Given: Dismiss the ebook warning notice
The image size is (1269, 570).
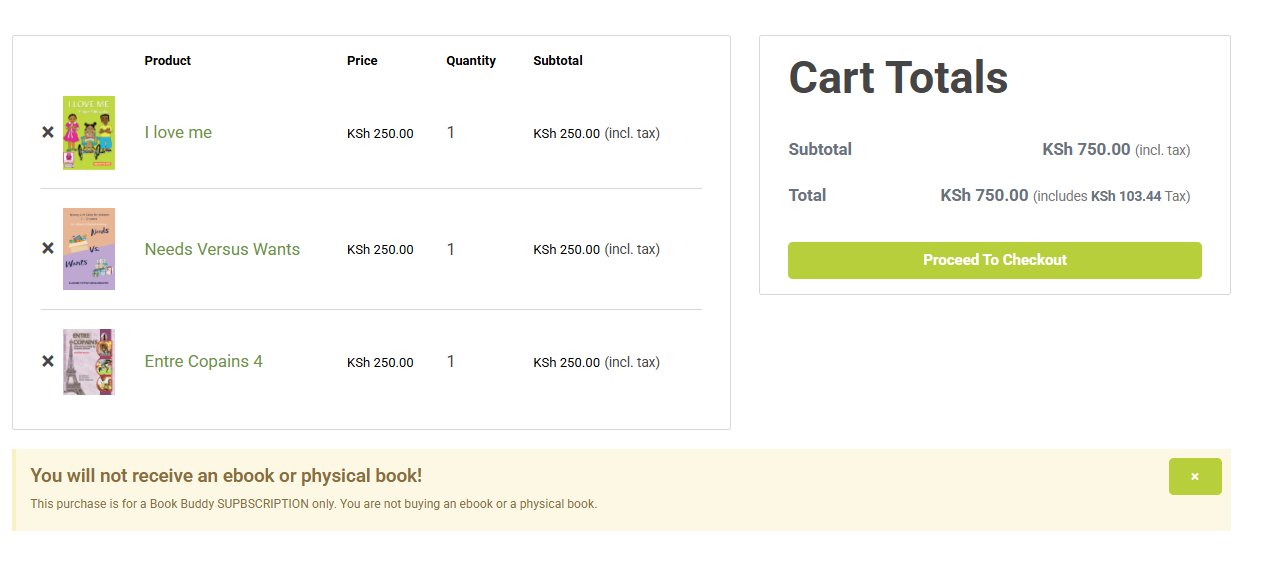Looking at the screenshot, I should [x=1194, y=476].
